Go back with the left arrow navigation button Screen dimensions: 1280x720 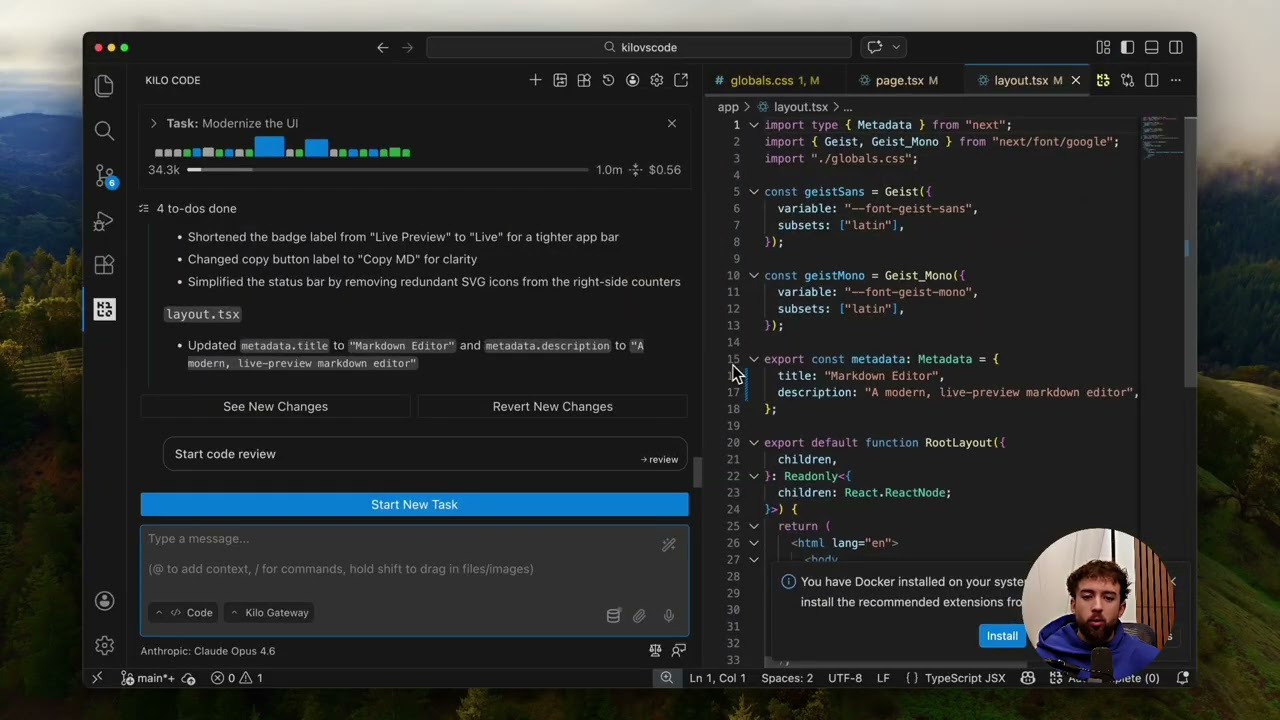pos(383,47)
